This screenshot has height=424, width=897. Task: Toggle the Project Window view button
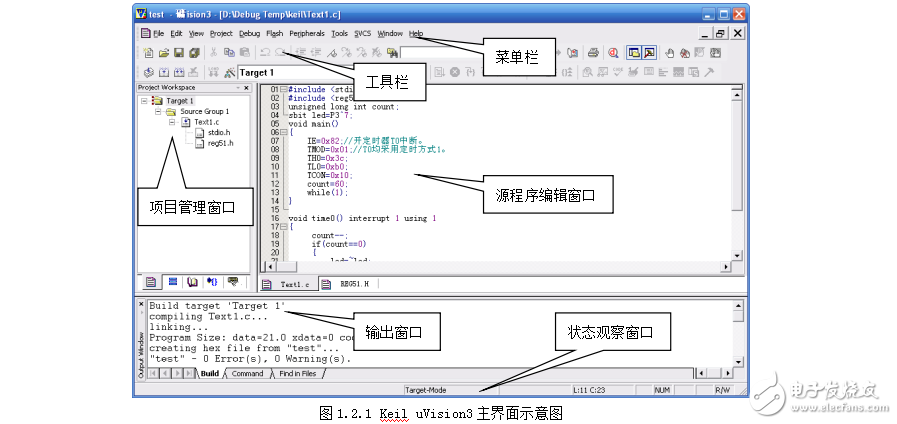coord(634,52)
